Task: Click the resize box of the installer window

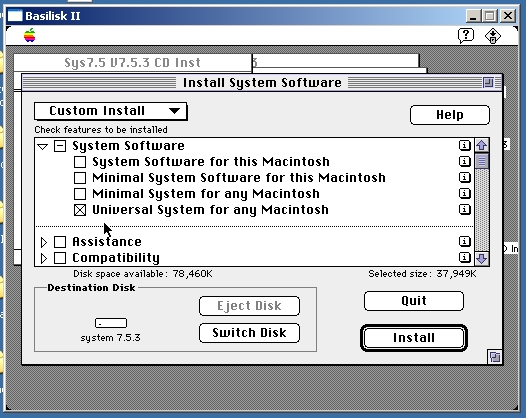Action: point(494,357)
